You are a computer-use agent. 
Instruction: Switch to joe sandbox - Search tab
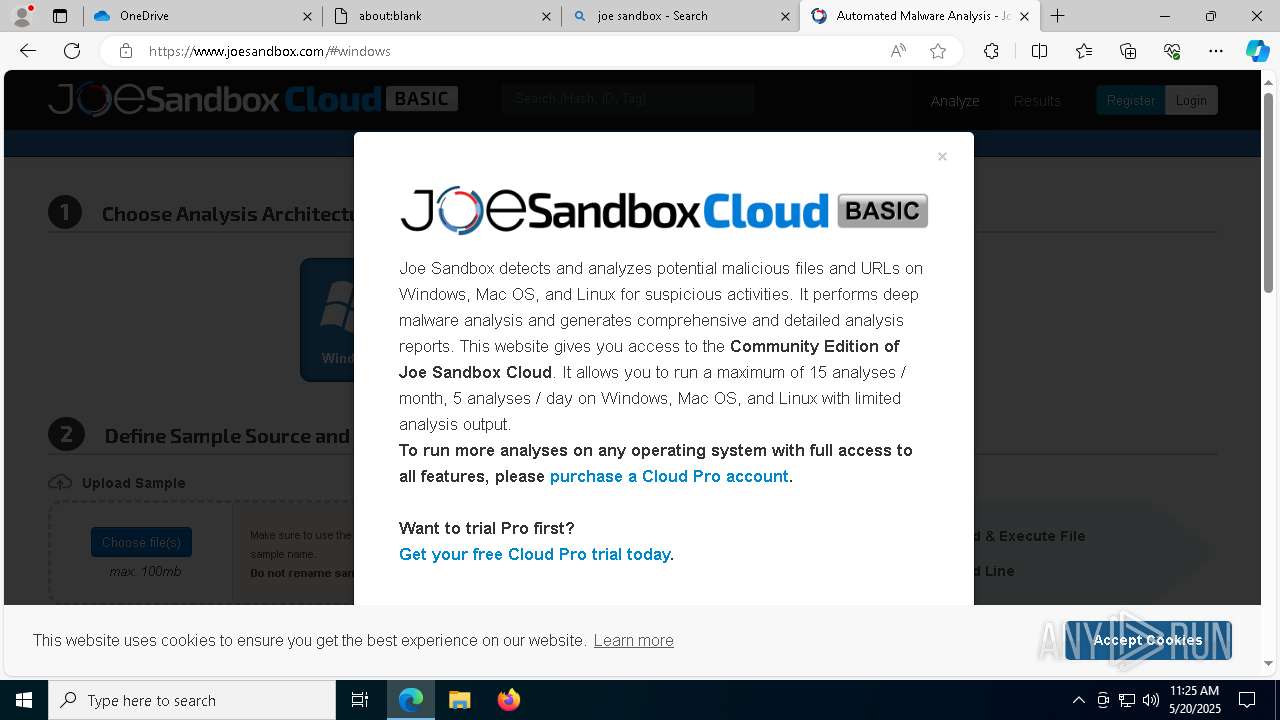point(680,16)
